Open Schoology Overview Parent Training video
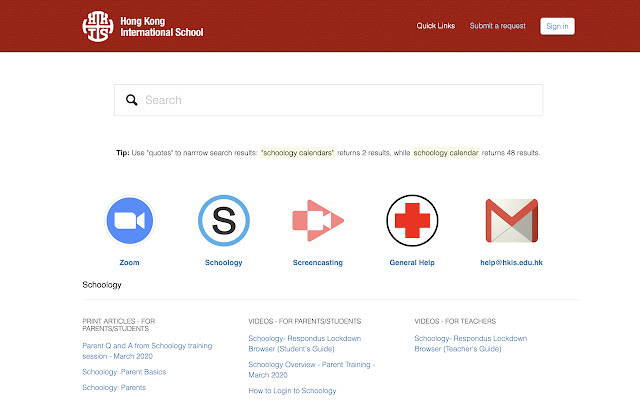 click(311, 369)
